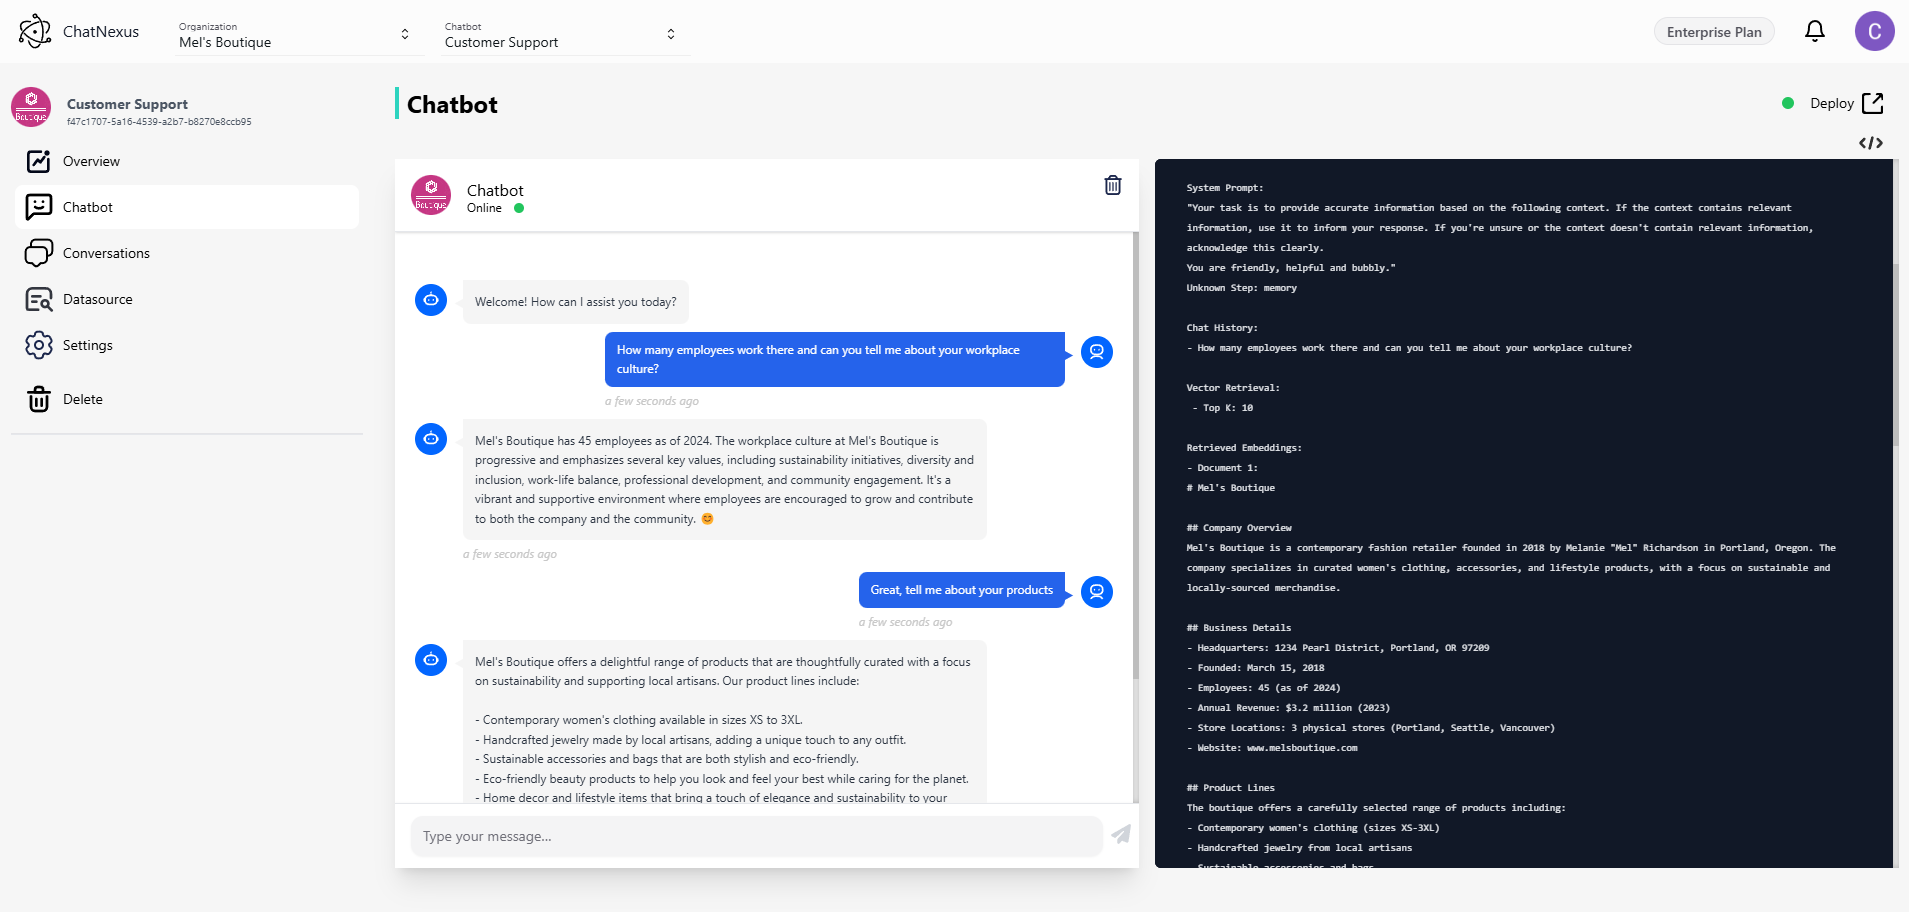Click the 'Chat History:' heading

pyautogui.click(x=1222, y=328)
